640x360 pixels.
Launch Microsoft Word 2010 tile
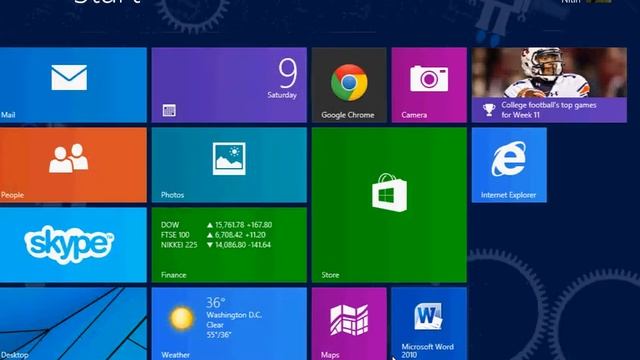[429, 324]
